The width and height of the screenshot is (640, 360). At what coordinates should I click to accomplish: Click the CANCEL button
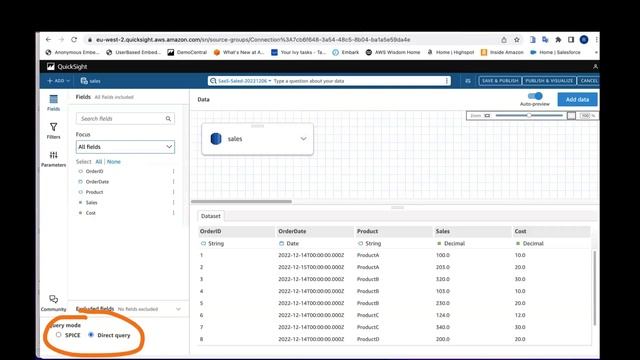coord(589,81)
